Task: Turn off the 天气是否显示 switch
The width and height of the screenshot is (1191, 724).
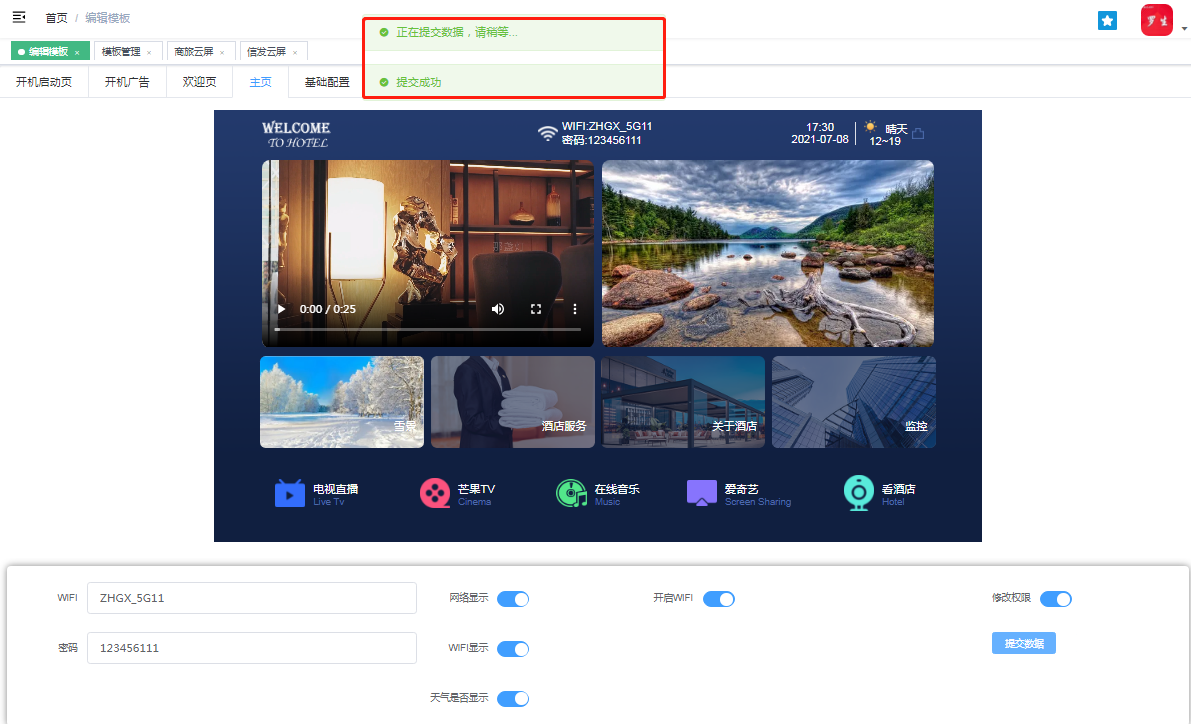Action: pos(512,699)
